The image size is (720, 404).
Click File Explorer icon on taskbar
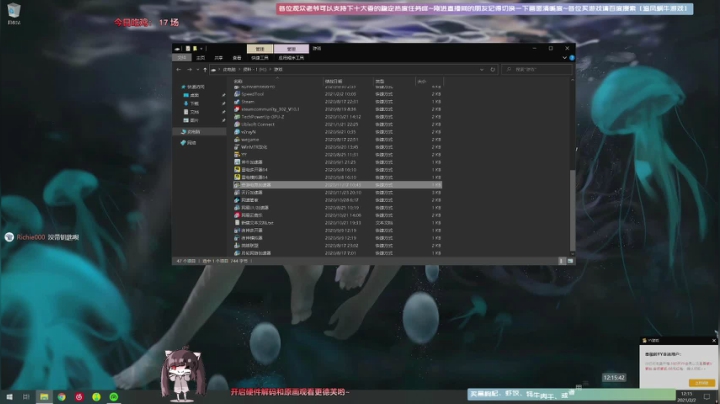(44, 397)
